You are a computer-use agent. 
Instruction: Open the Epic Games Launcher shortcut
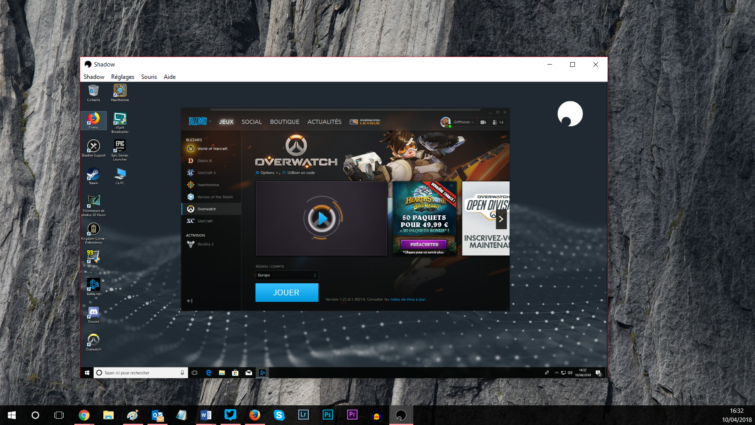click(120, 150)
